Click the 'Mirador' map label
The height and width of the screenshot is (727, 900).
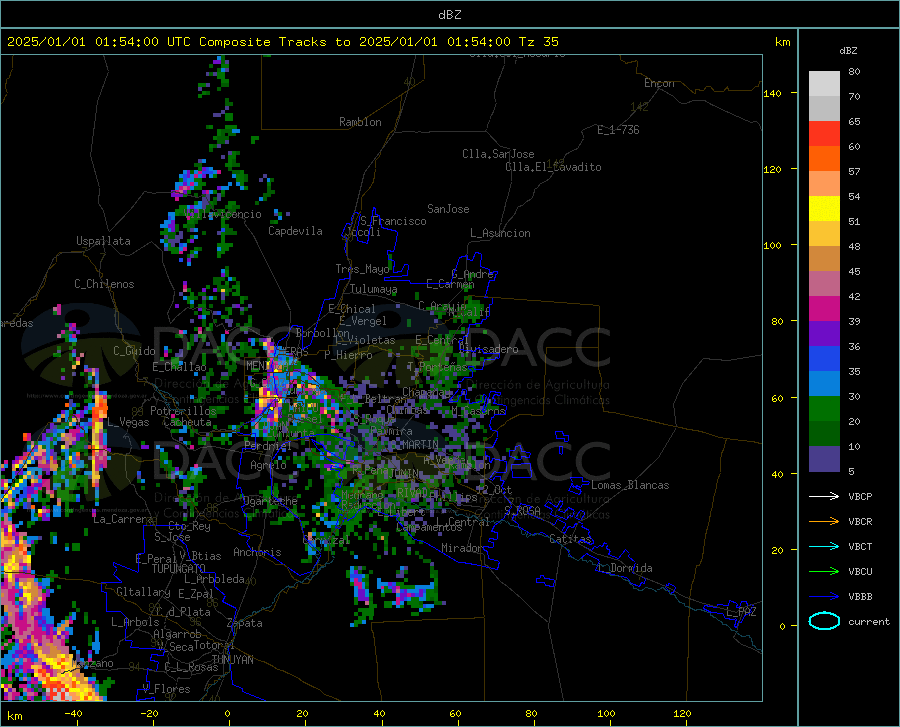click(x=462, y=548)
